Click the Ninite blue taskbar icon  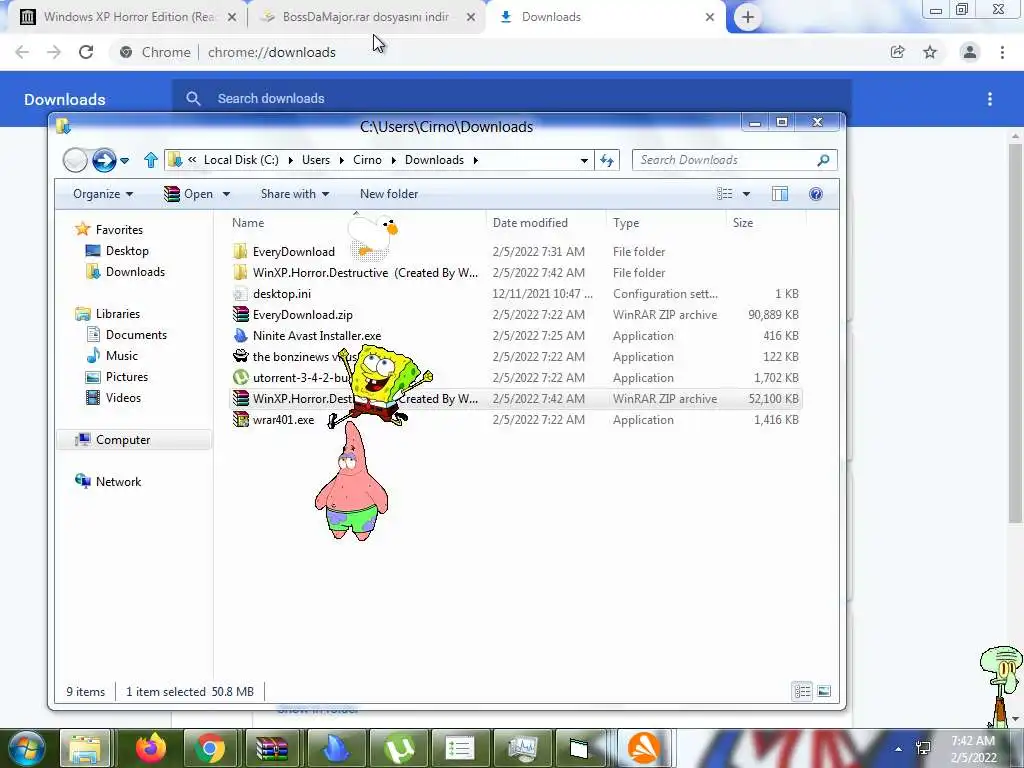336,748
